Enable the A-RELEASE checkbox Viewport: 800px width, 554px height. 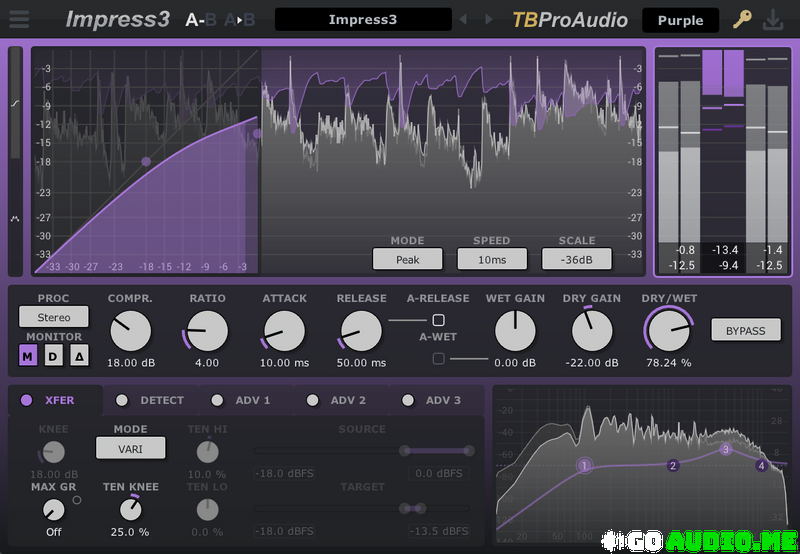[438, 320]
